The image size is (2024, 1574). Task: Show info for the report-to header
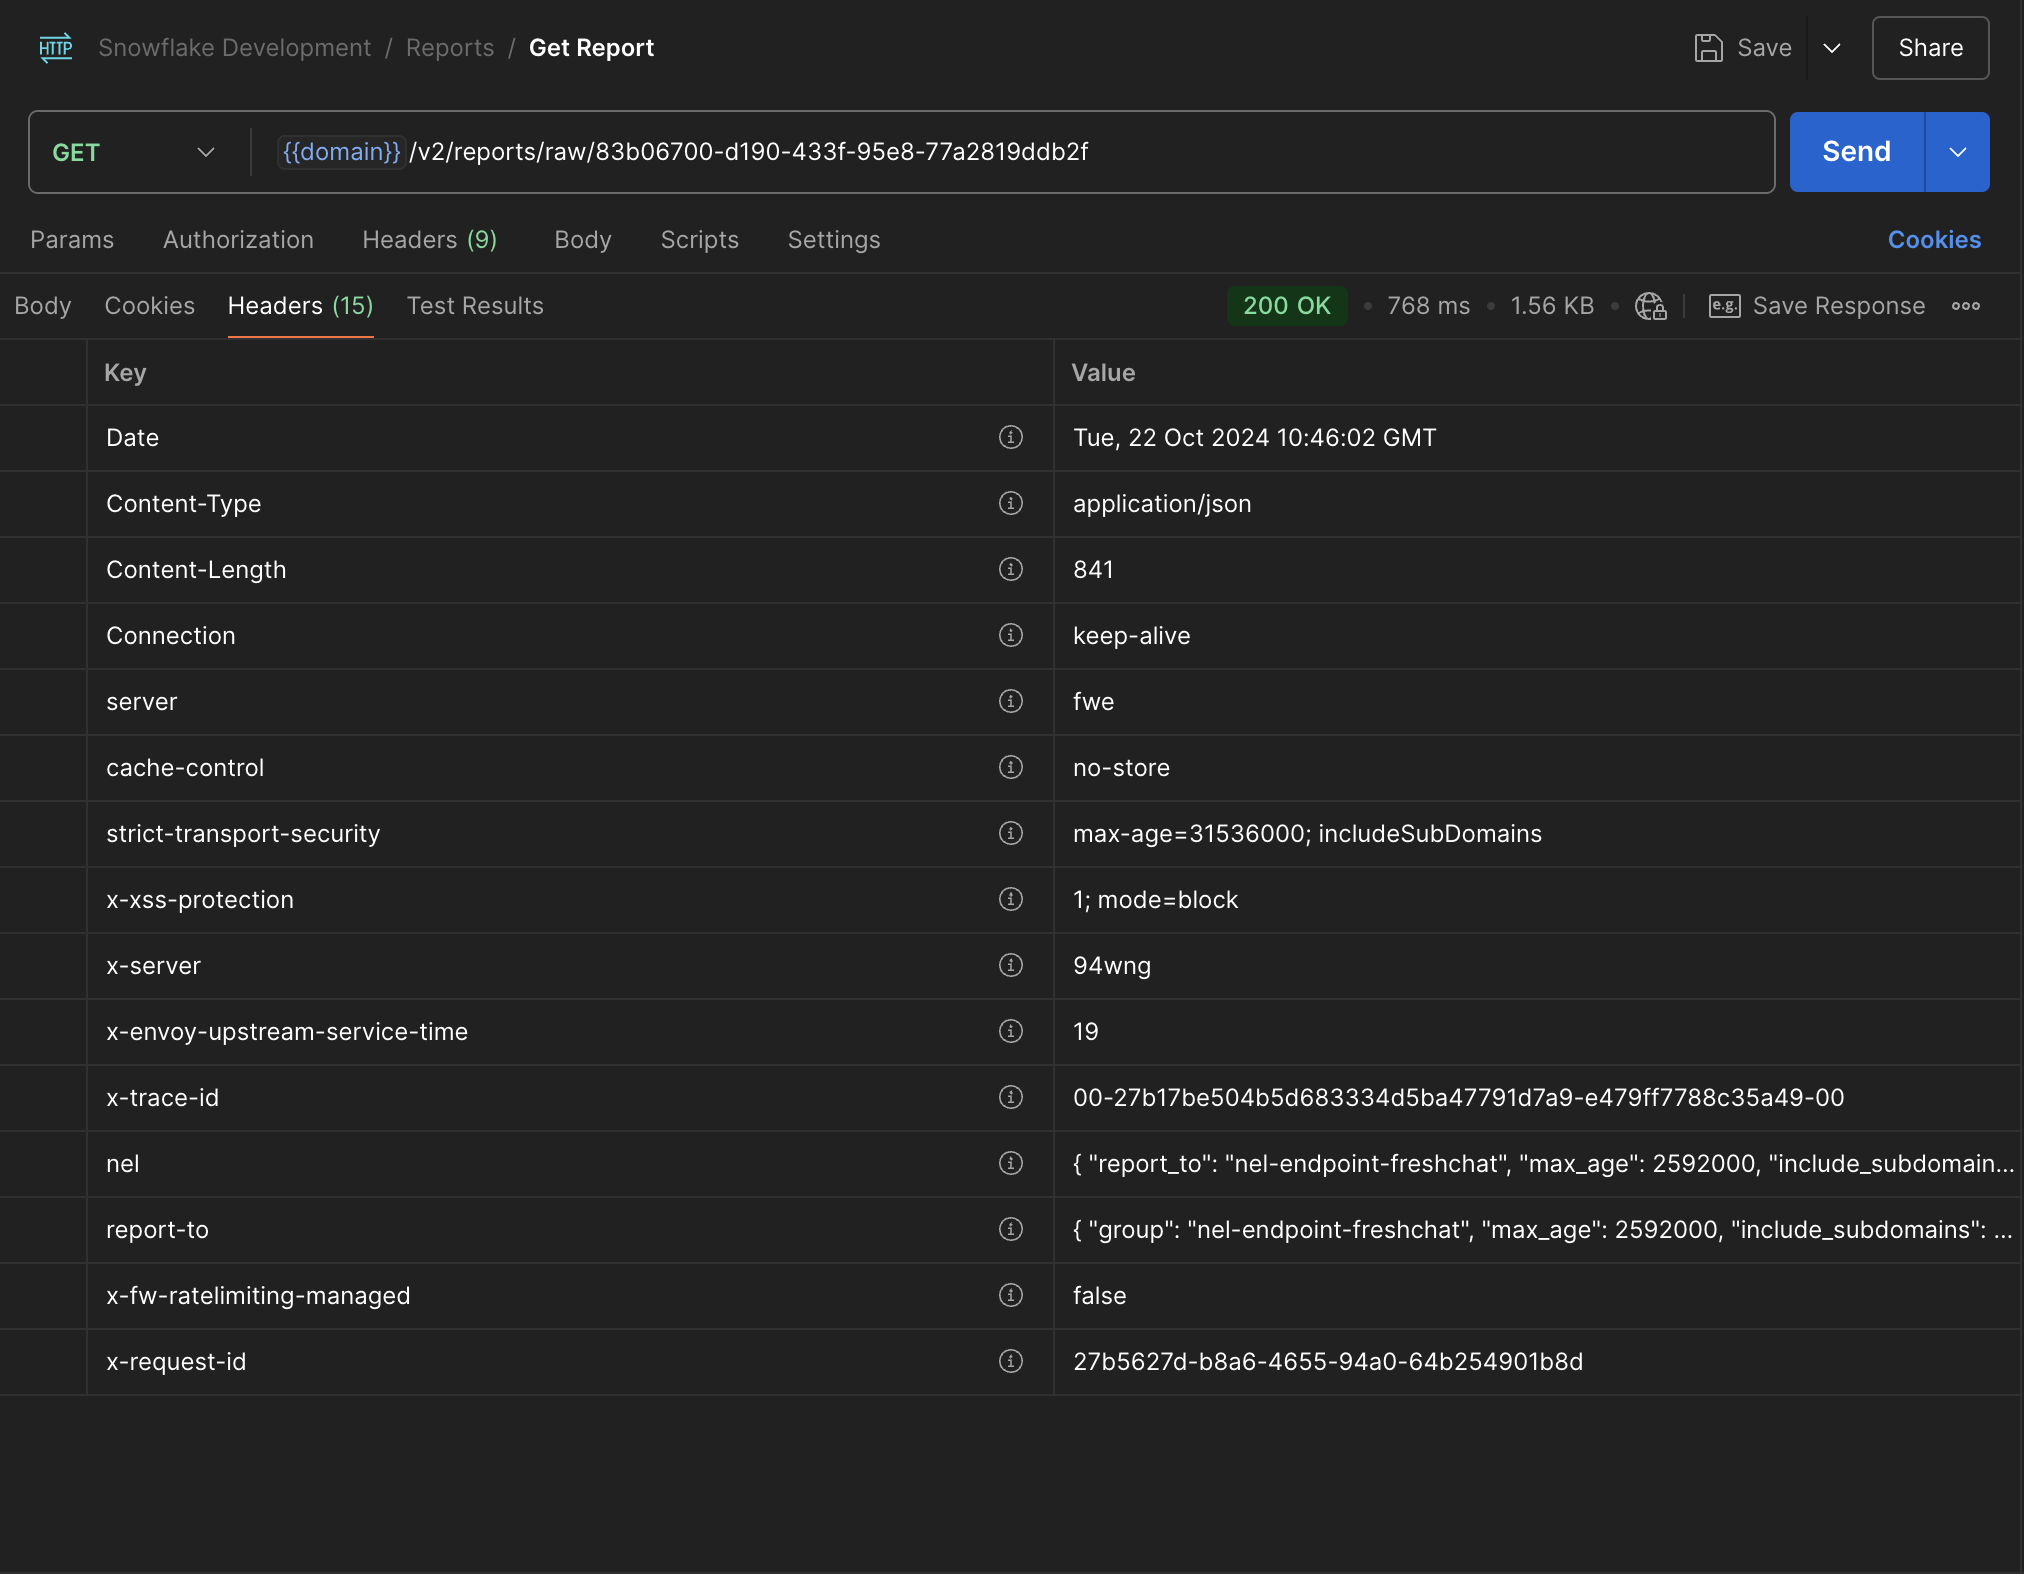click(1011, 1229)
